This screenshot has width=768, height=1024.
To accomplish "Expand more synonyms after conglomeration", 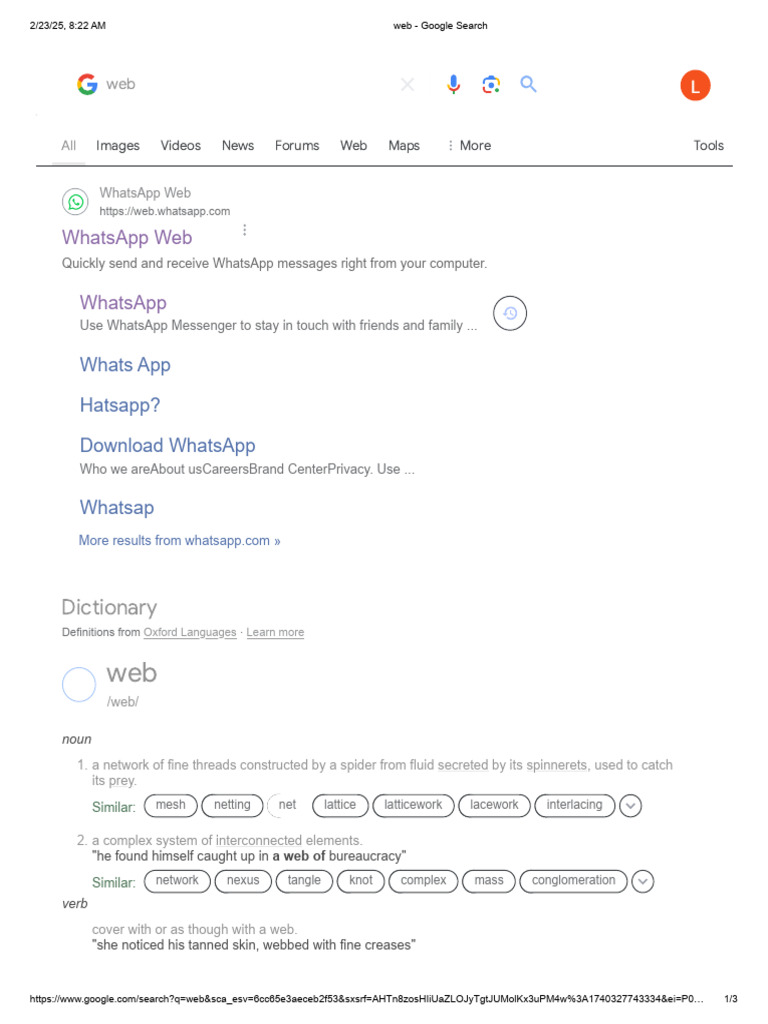I will [644, 881].
